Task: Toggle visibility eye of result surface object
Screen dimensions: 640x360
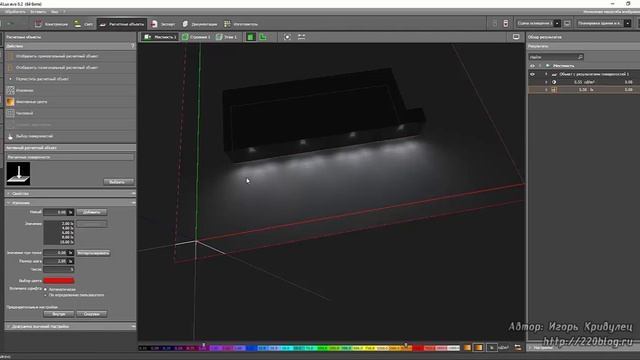Action: pos(532,74)
